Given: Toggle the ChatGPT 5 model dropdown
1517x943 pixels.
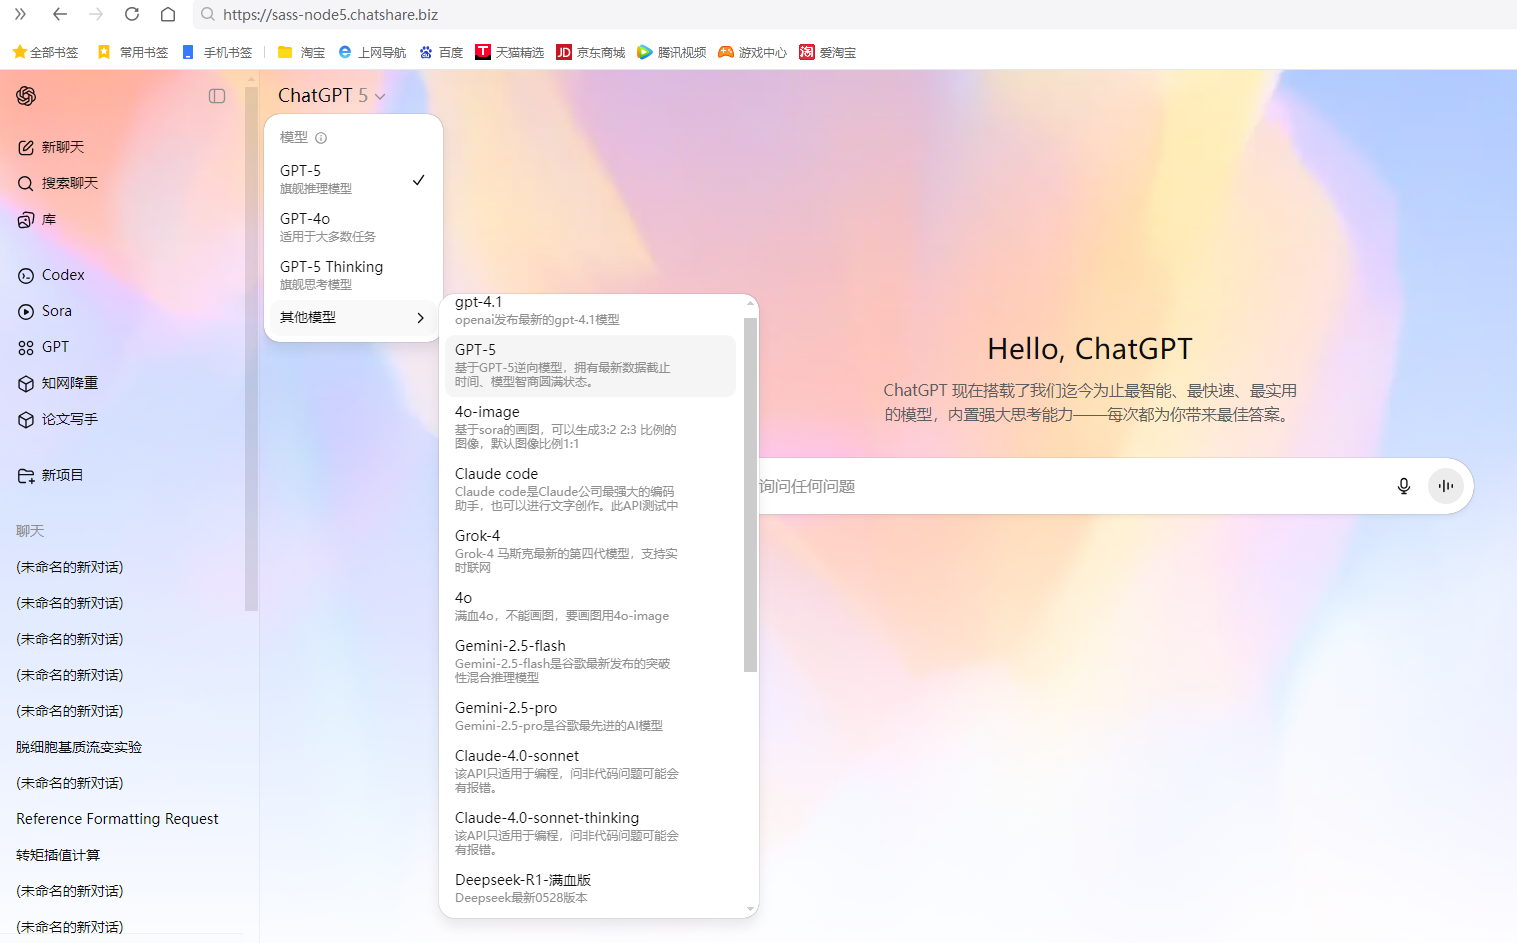Looking at the screenshot, I should click(x=331, y=95).
